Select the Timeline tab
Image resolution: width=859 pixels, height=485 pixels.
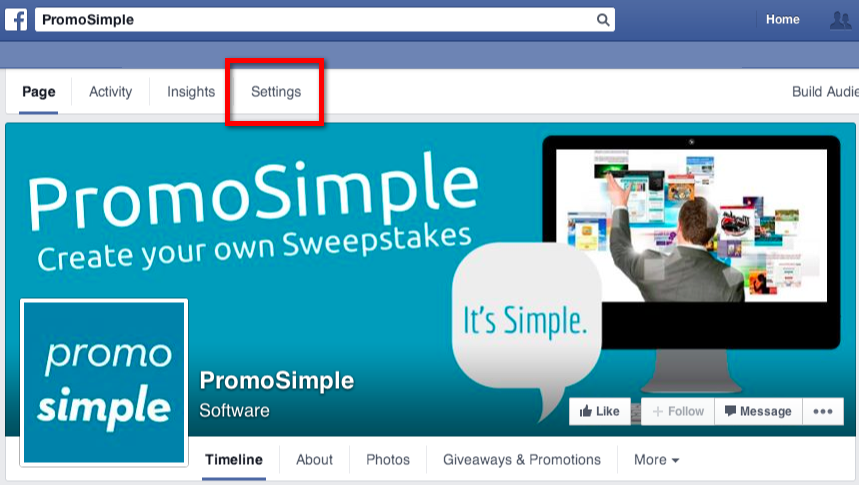point(234,459)
